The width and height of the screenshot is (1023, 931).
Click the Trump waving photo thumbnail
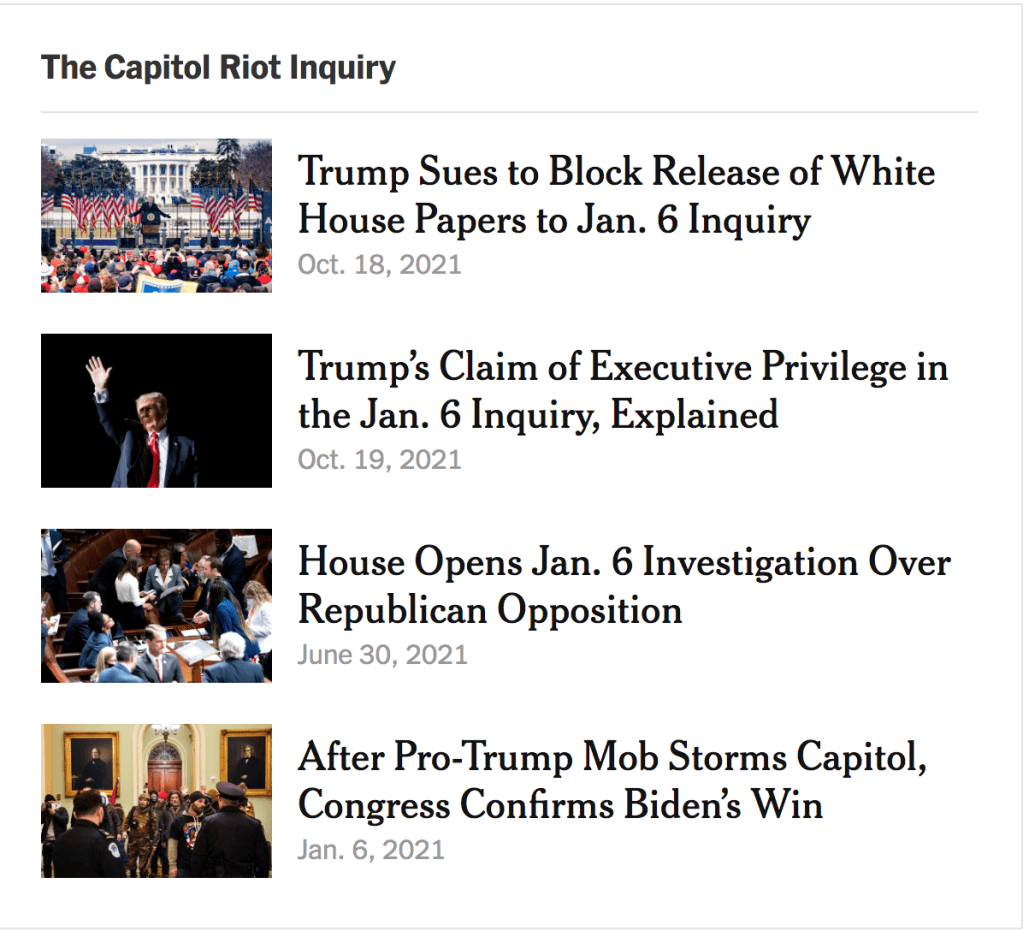(x=156, y=410)
